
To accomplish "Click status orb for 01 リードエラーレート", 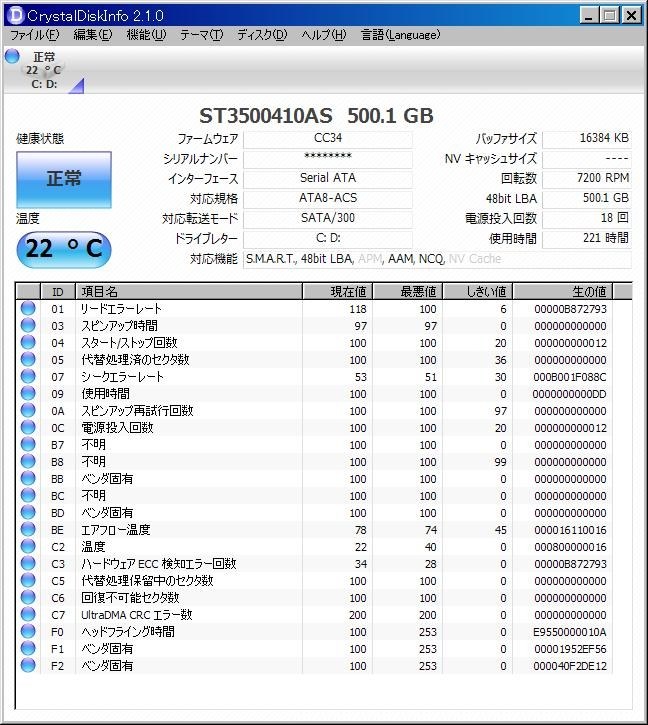I will (x=28, y=308).
